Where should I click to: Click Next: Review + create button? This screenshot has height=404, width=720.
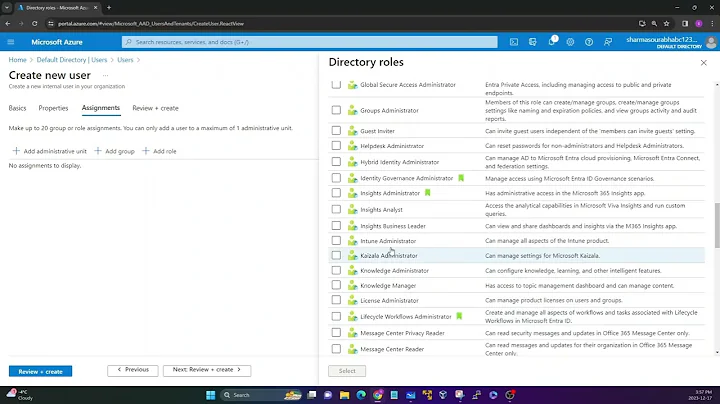(x=207, y=370)
